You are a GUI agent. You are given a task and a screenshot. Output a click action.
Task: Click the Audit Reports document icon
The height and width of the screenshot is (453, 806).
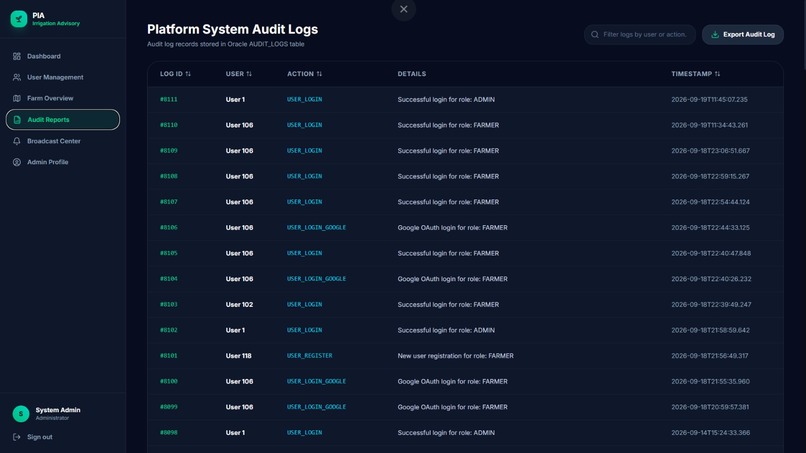[17, 119]
